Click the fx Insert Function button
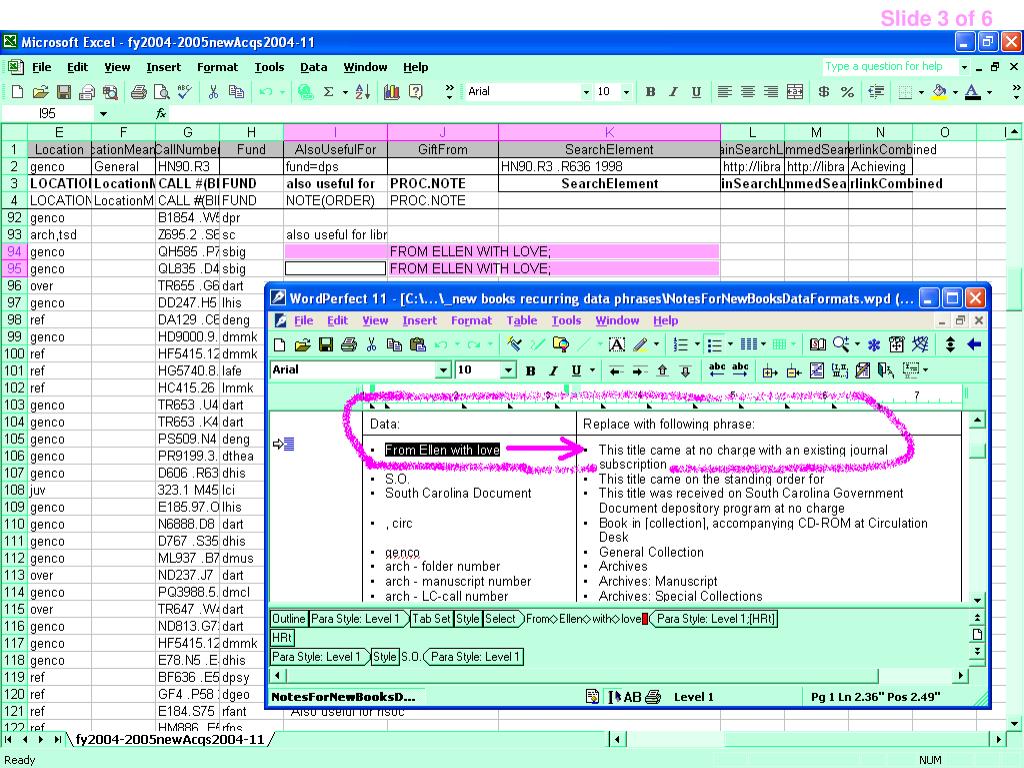Viewport: 1024px width, 768px height. 161,114
